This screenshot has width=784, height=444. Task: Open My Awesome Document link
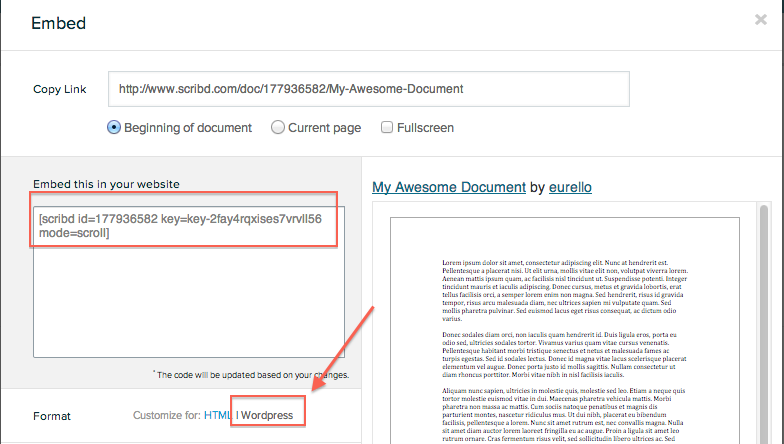pyautogui.click(x=449, y=187)
